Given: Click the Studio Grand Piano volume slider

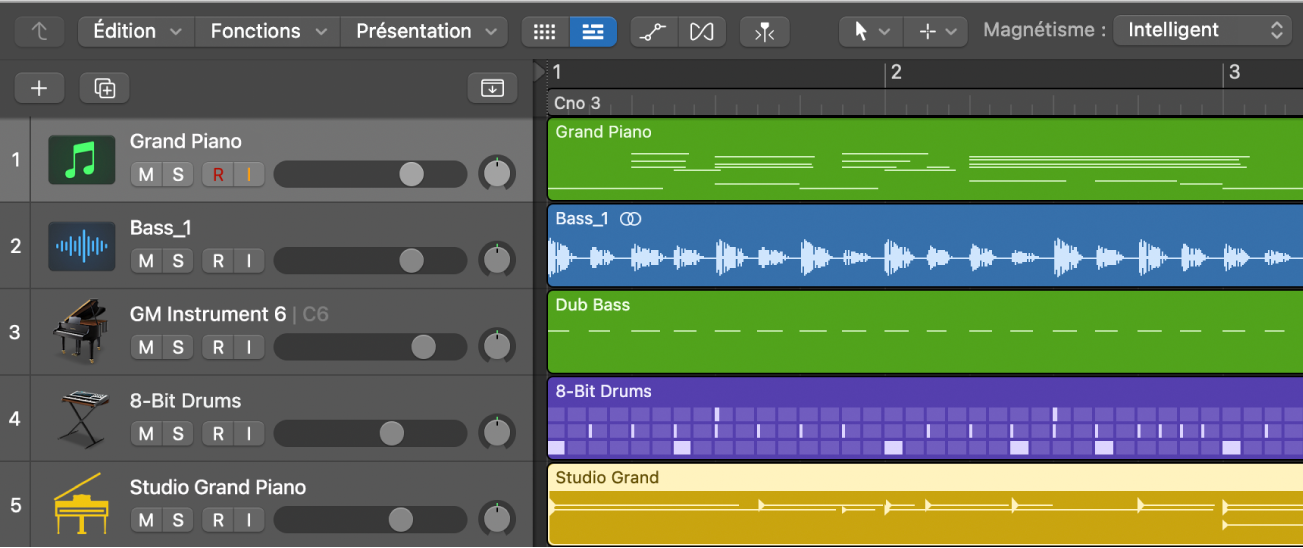Looking at the screenshot, I should 400,520.
